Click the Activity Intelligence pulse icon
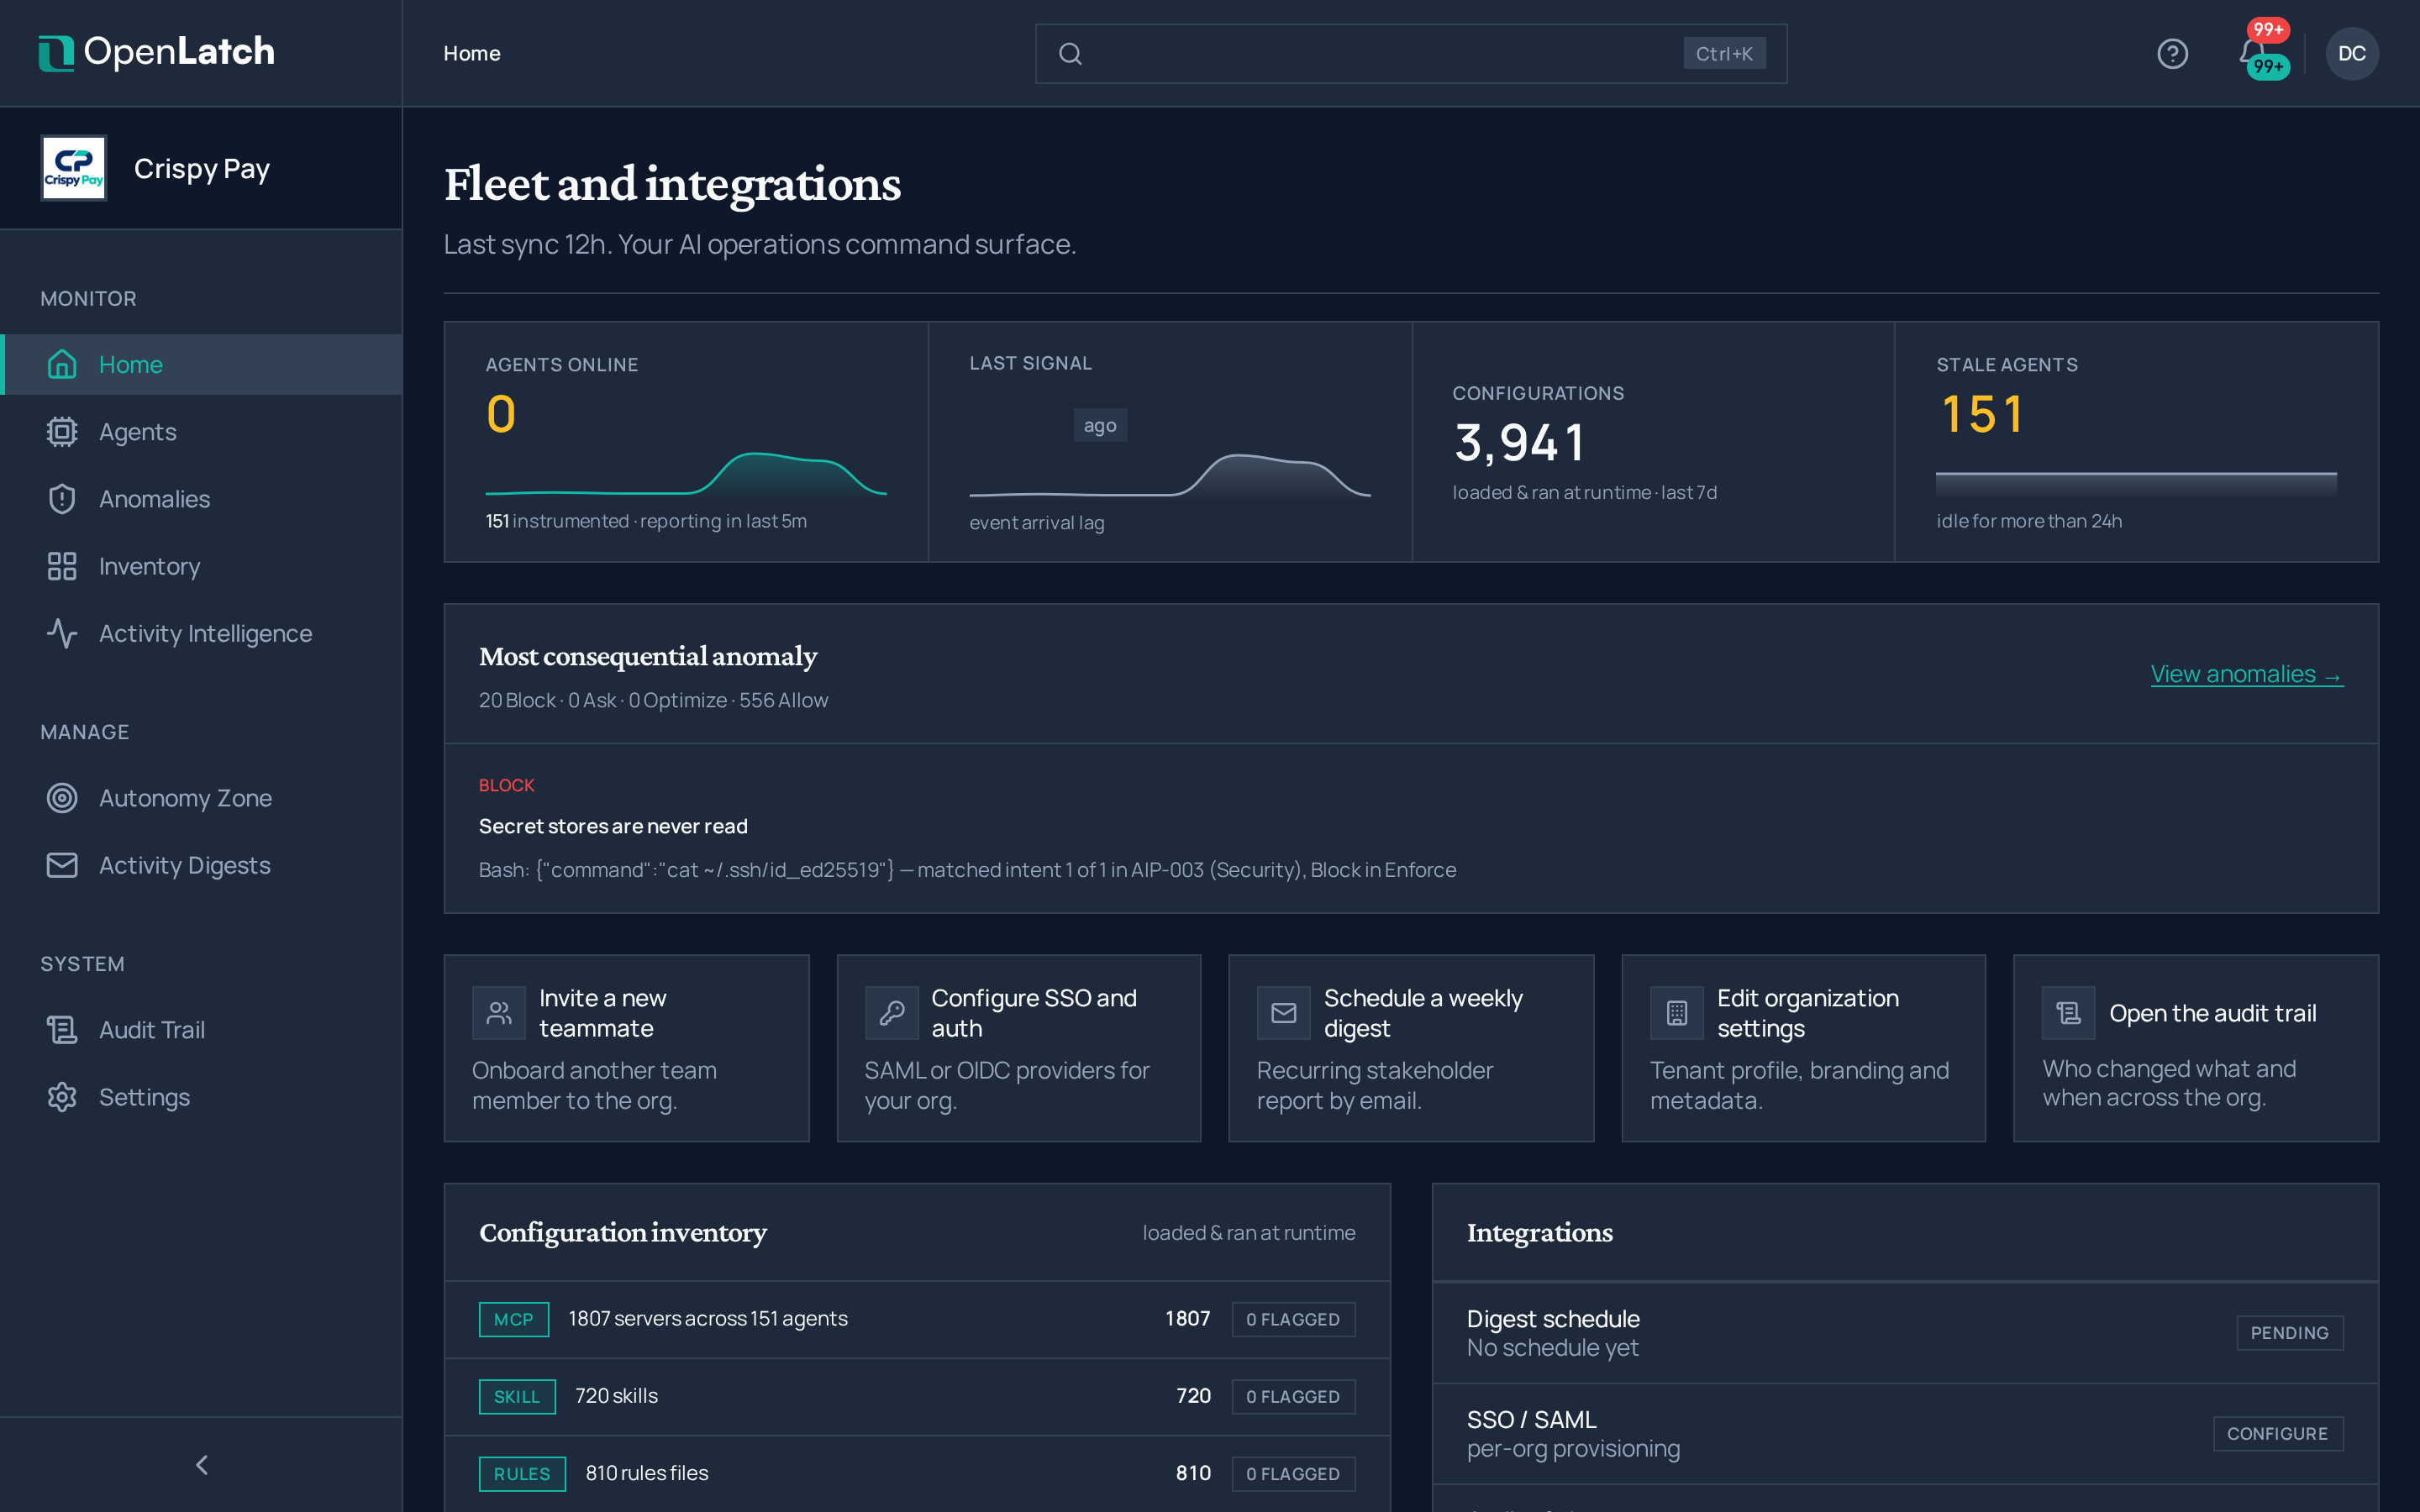 62,633
